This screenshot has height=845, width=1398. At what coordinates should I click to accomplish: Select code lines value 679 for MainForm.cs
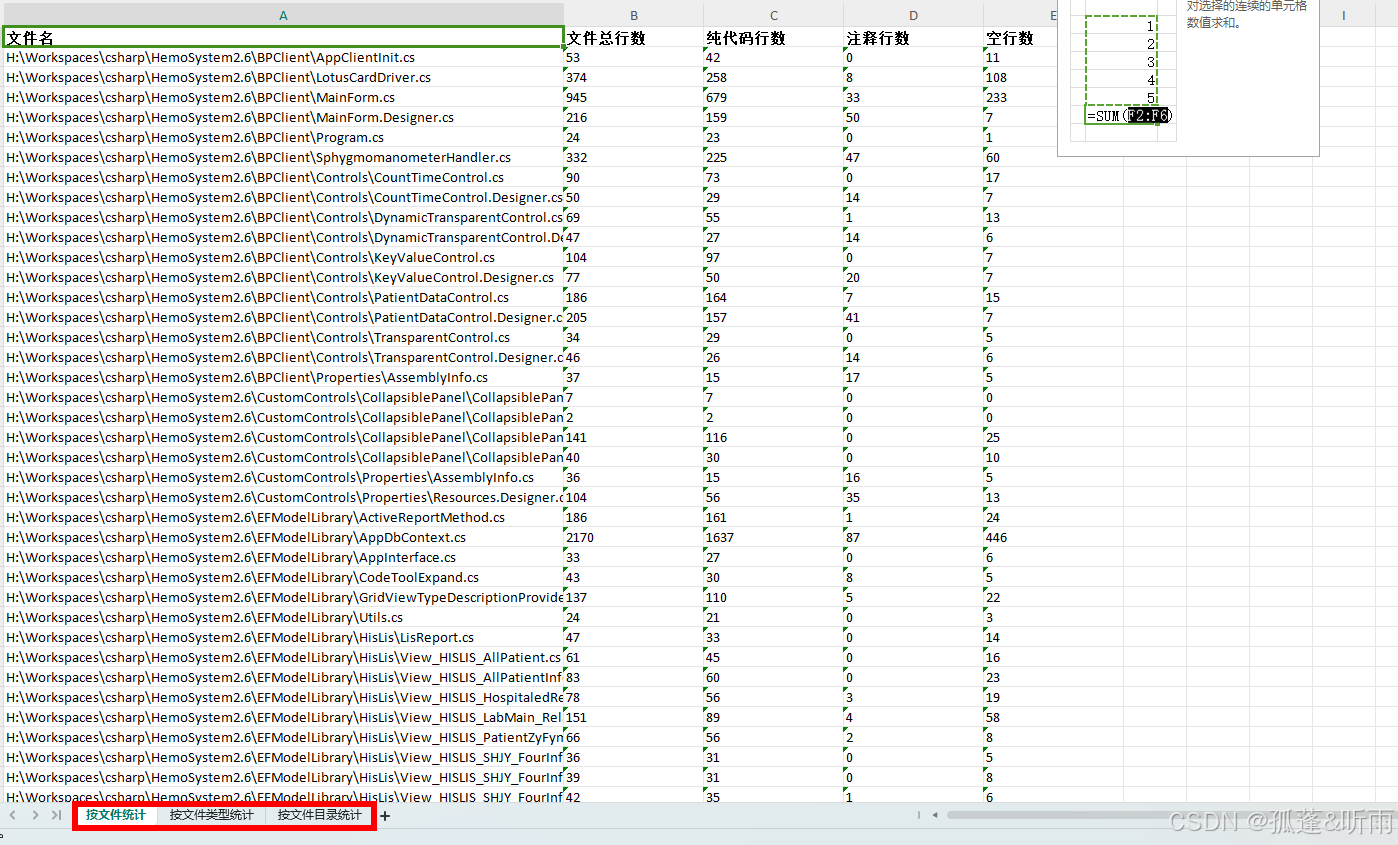click(774, 98)
